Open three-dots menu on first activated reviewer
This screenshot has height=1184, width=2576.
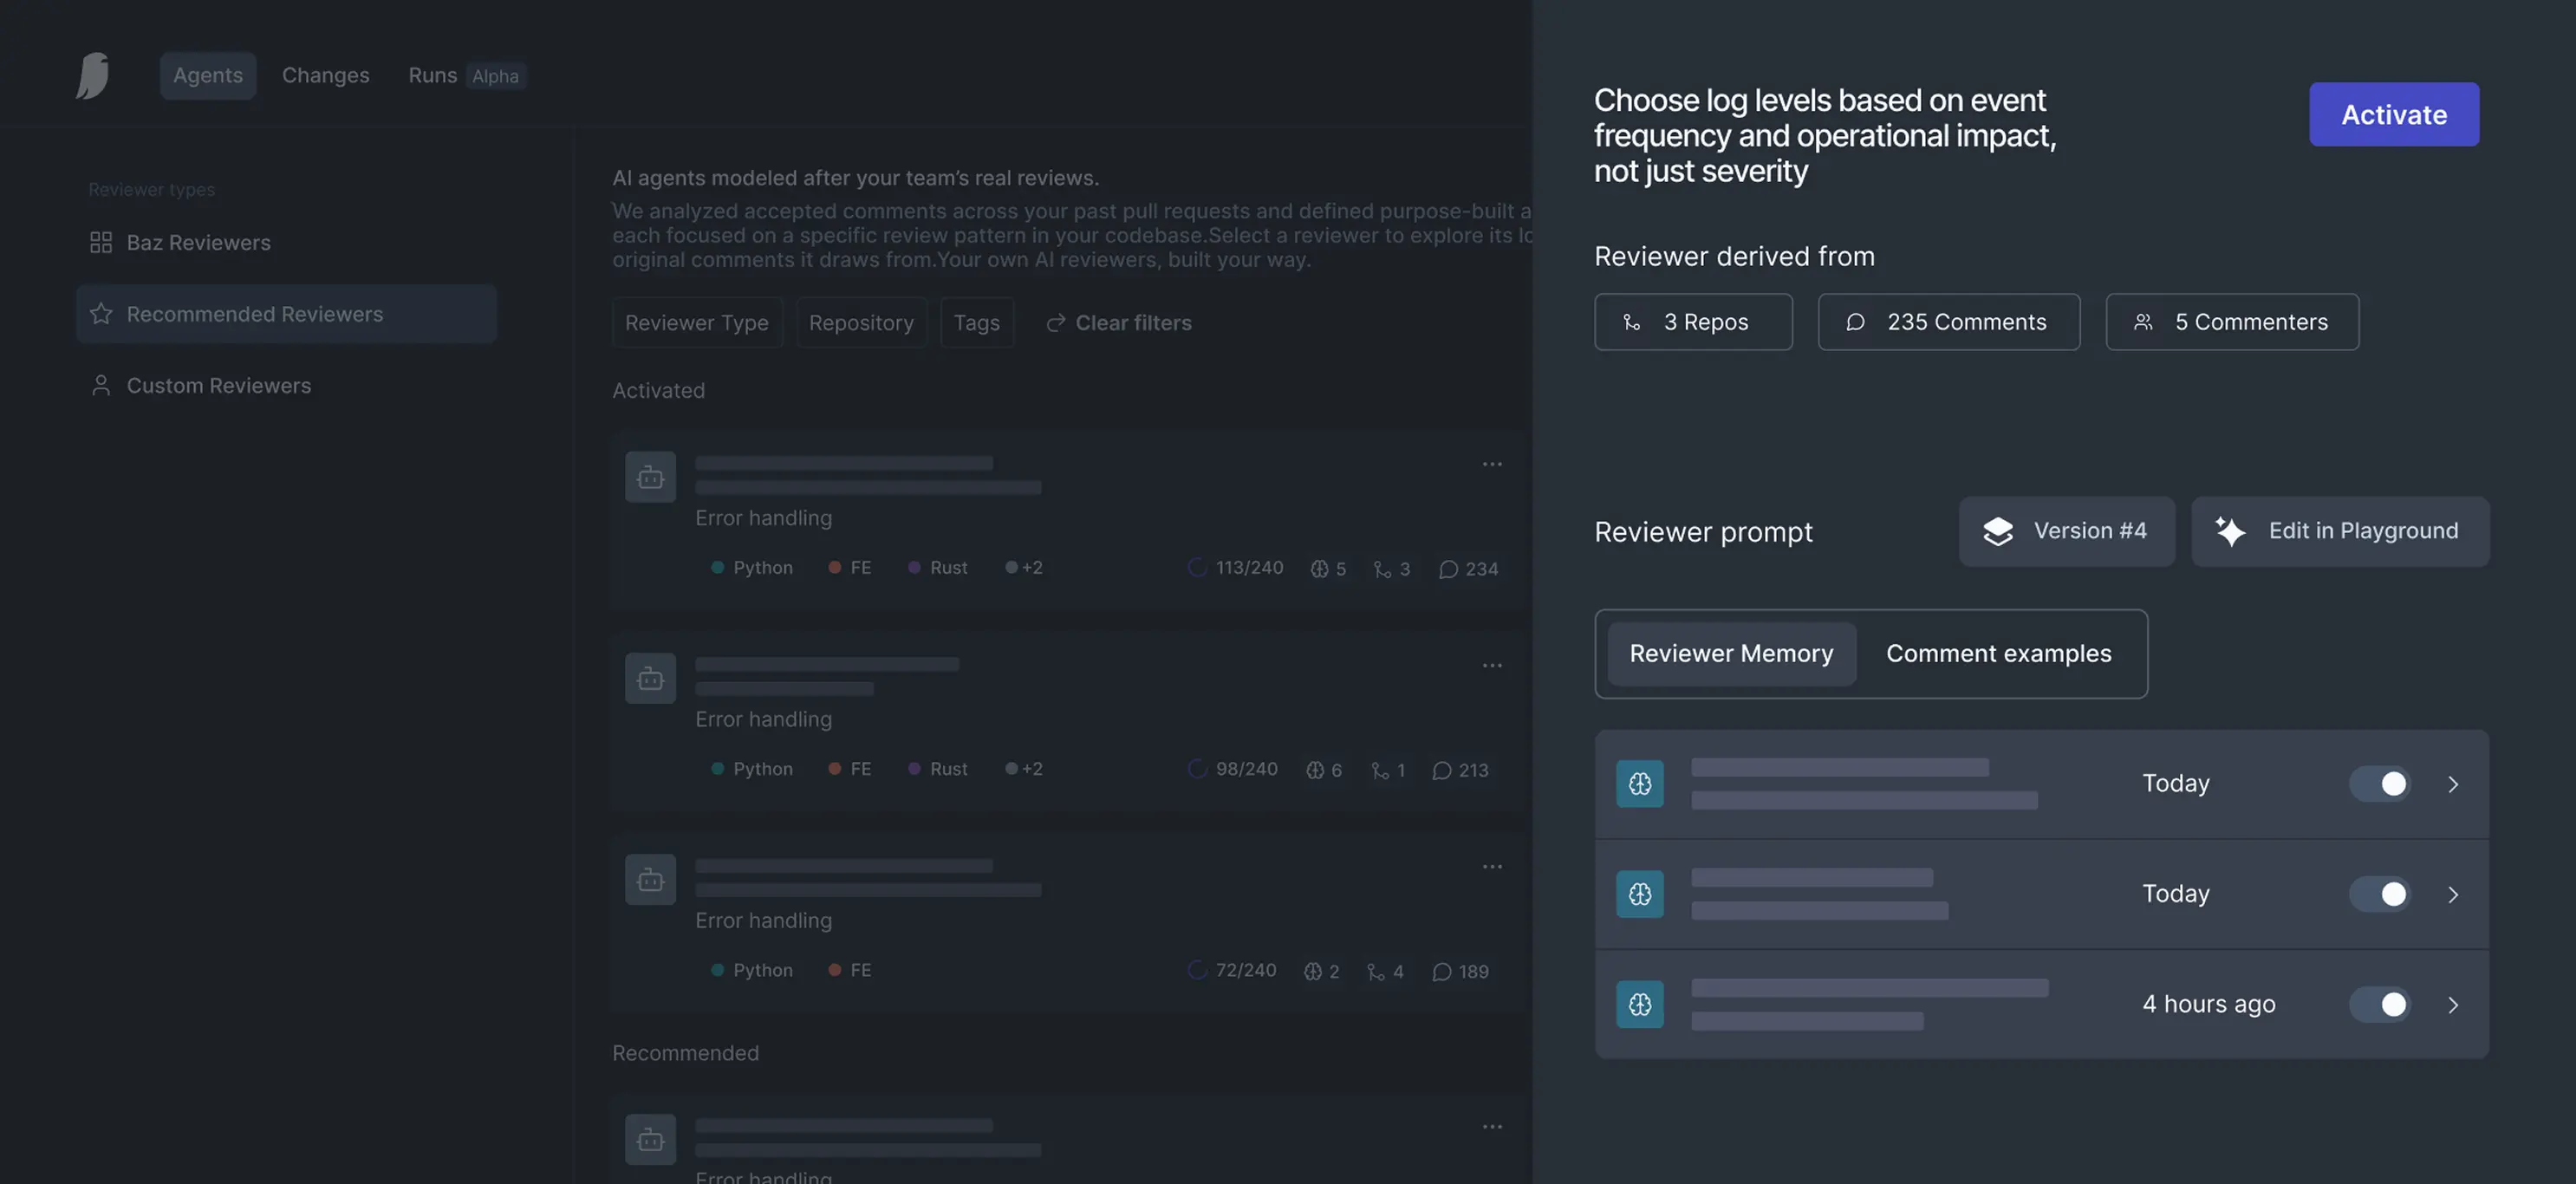point(1492,464)
